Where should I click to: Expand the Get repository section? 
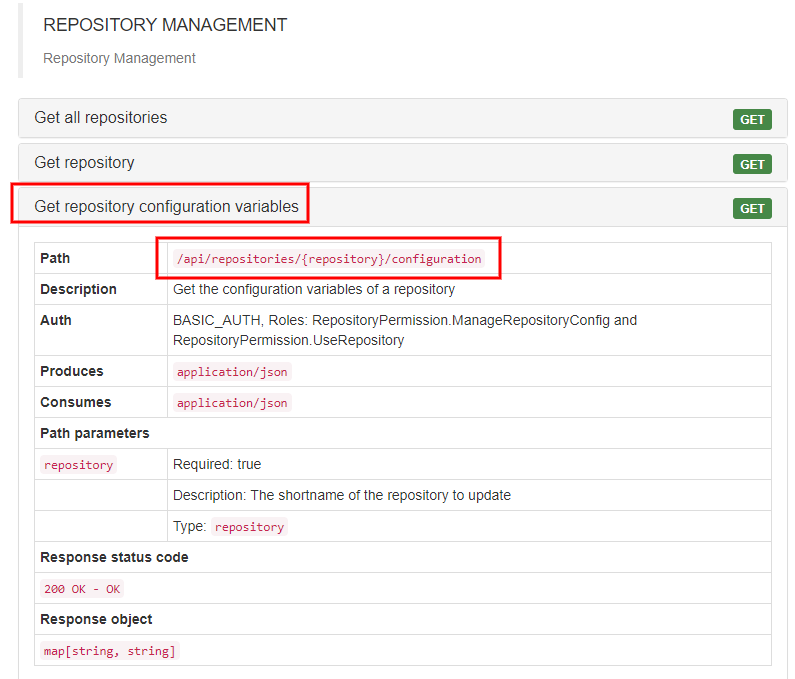tap(84, 163)
